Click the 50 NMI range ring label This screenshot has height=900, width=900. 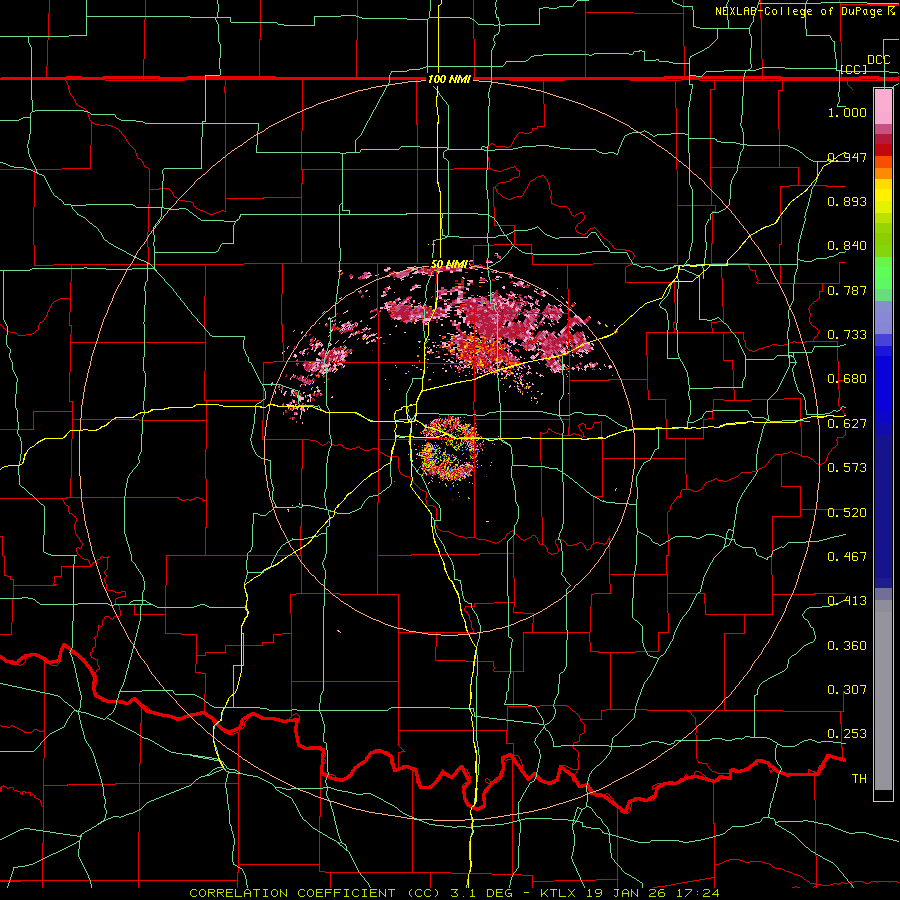click(449, 264)
